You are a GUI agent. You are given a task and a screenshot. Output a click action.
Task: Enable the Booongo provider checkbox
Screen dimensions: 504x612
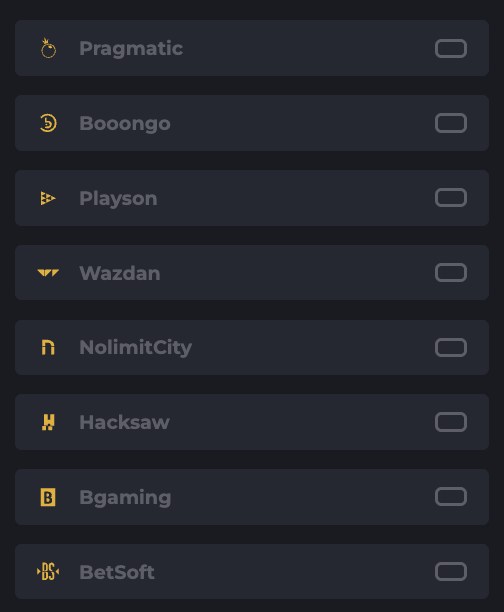pos(451,123)
